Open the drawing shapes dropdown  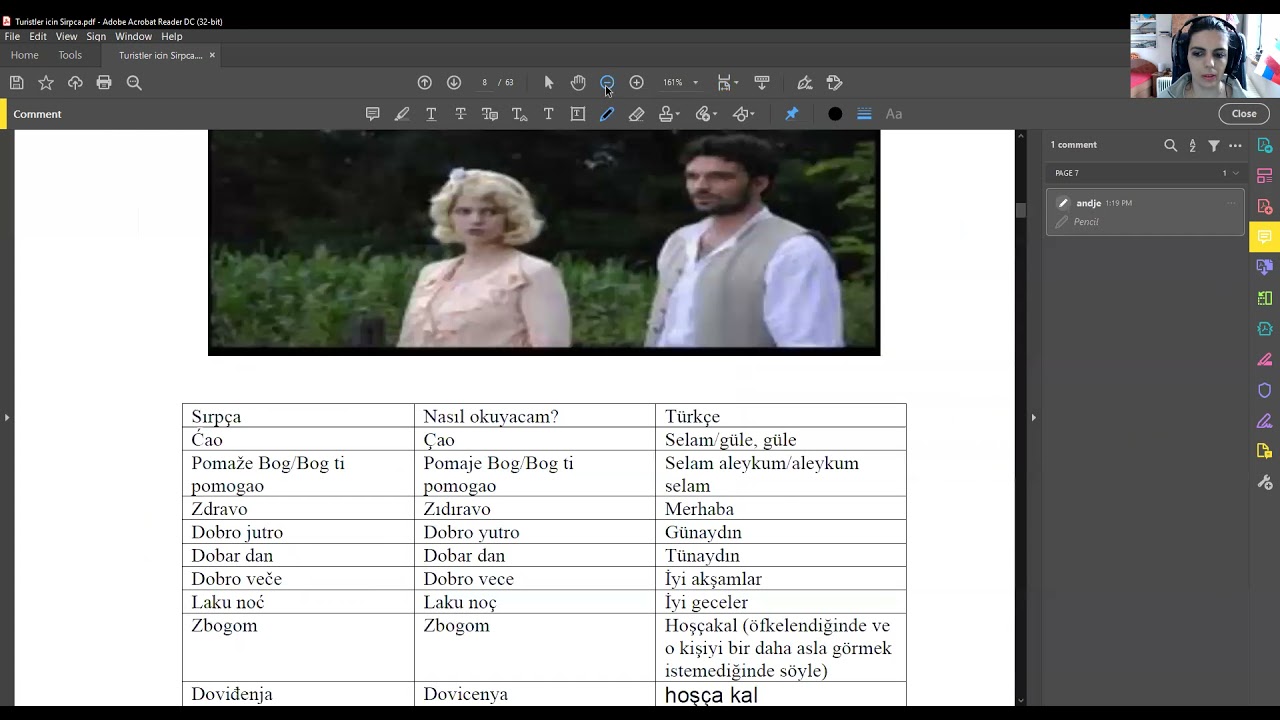[744, 114]
